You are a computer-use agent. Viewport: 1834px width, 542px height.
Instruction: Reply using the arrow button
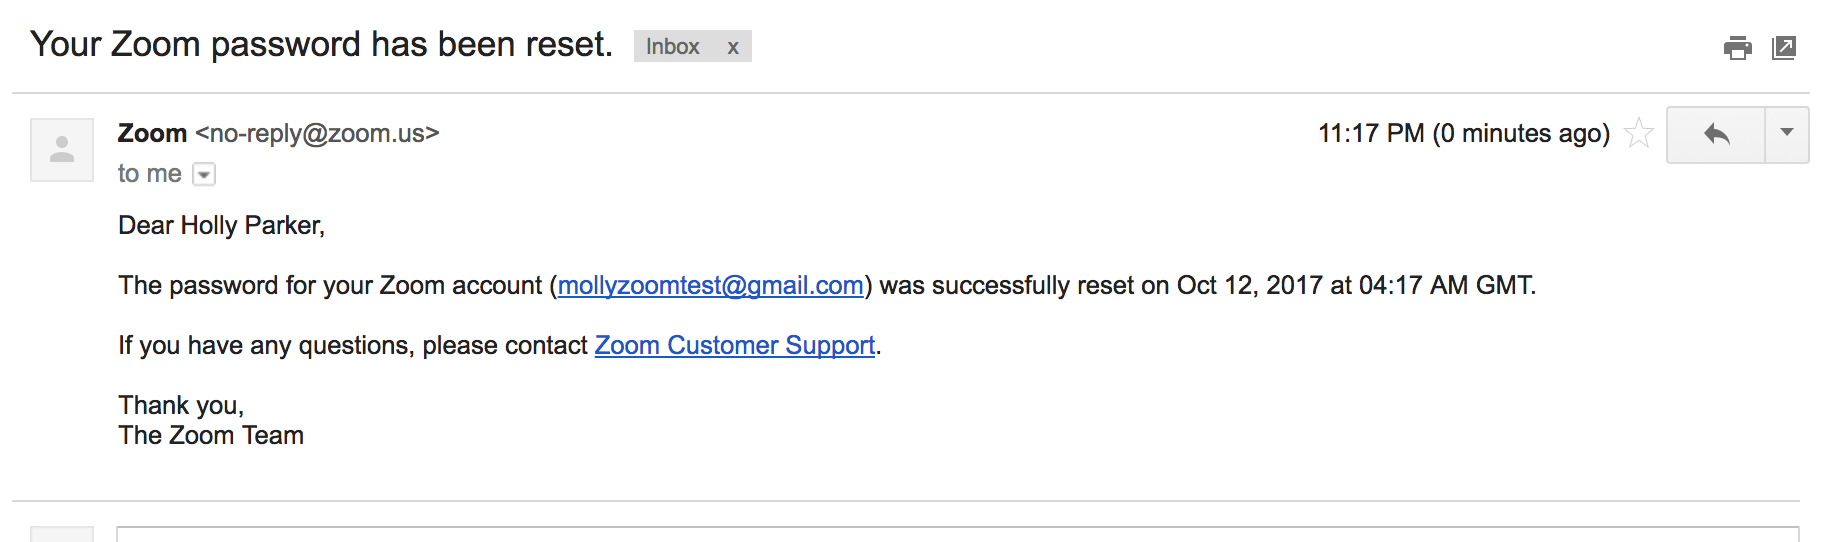(1716, 134)
